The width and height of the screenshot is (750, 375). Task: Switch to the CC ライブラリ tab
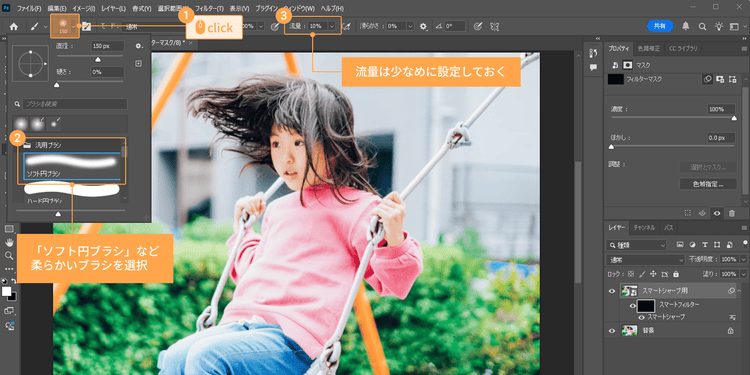[x=683, y=48]
